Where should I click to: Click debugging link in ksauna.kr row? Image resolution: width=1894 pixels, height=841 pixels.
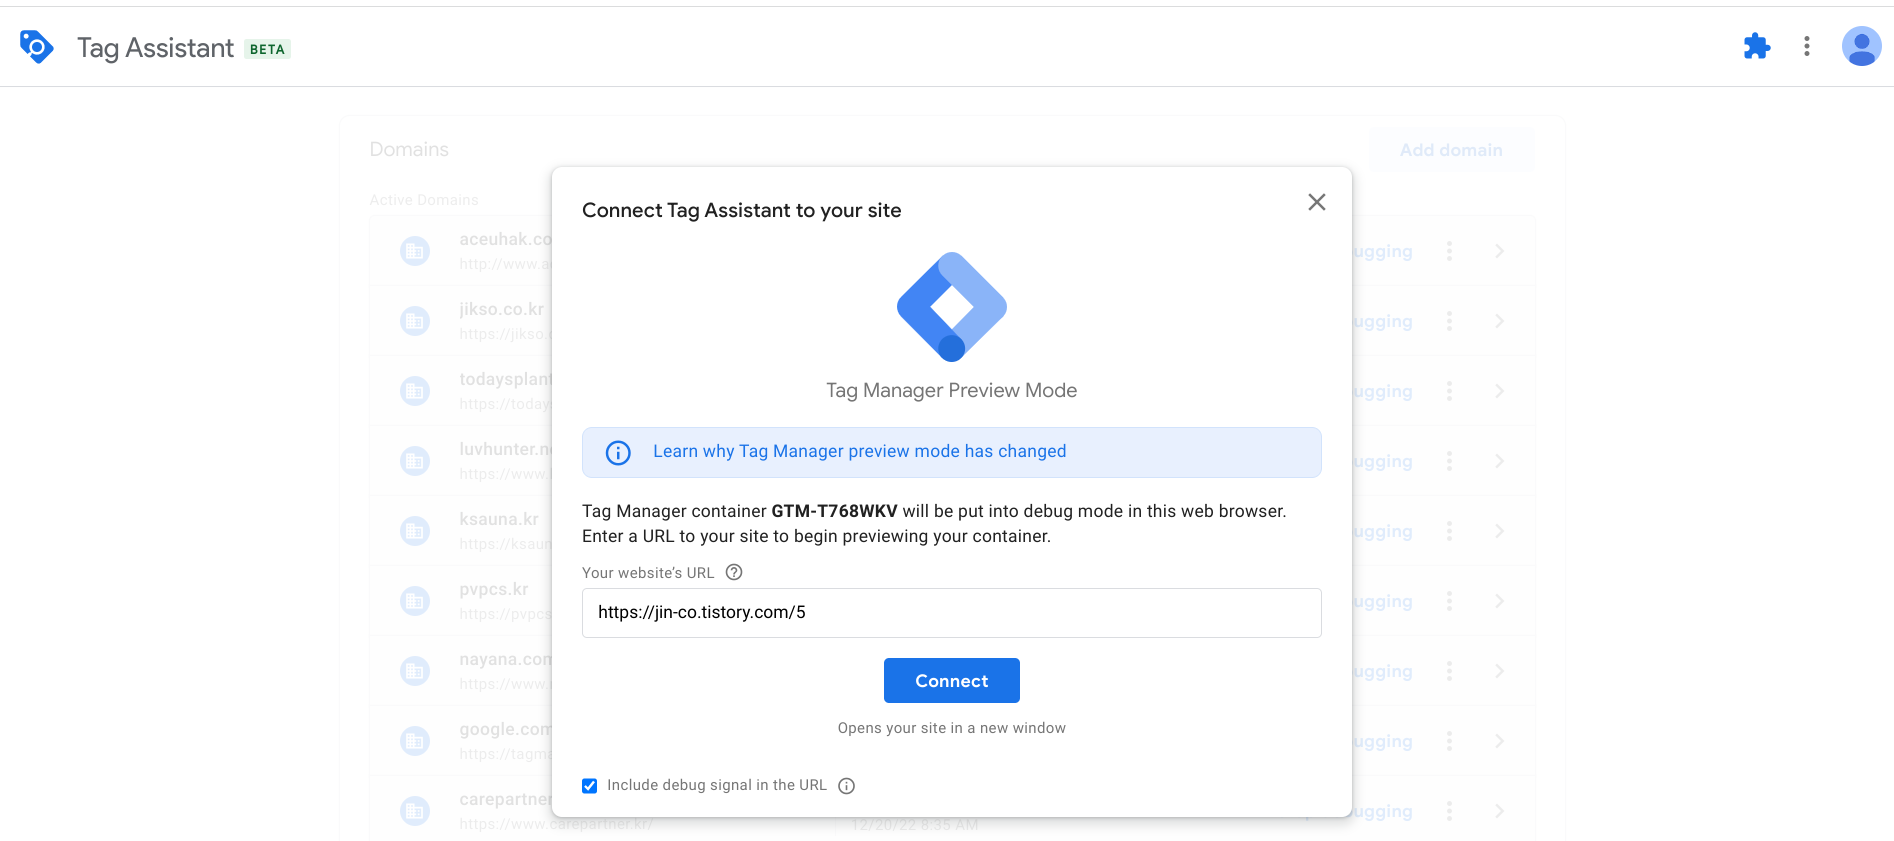(1383, 531)
